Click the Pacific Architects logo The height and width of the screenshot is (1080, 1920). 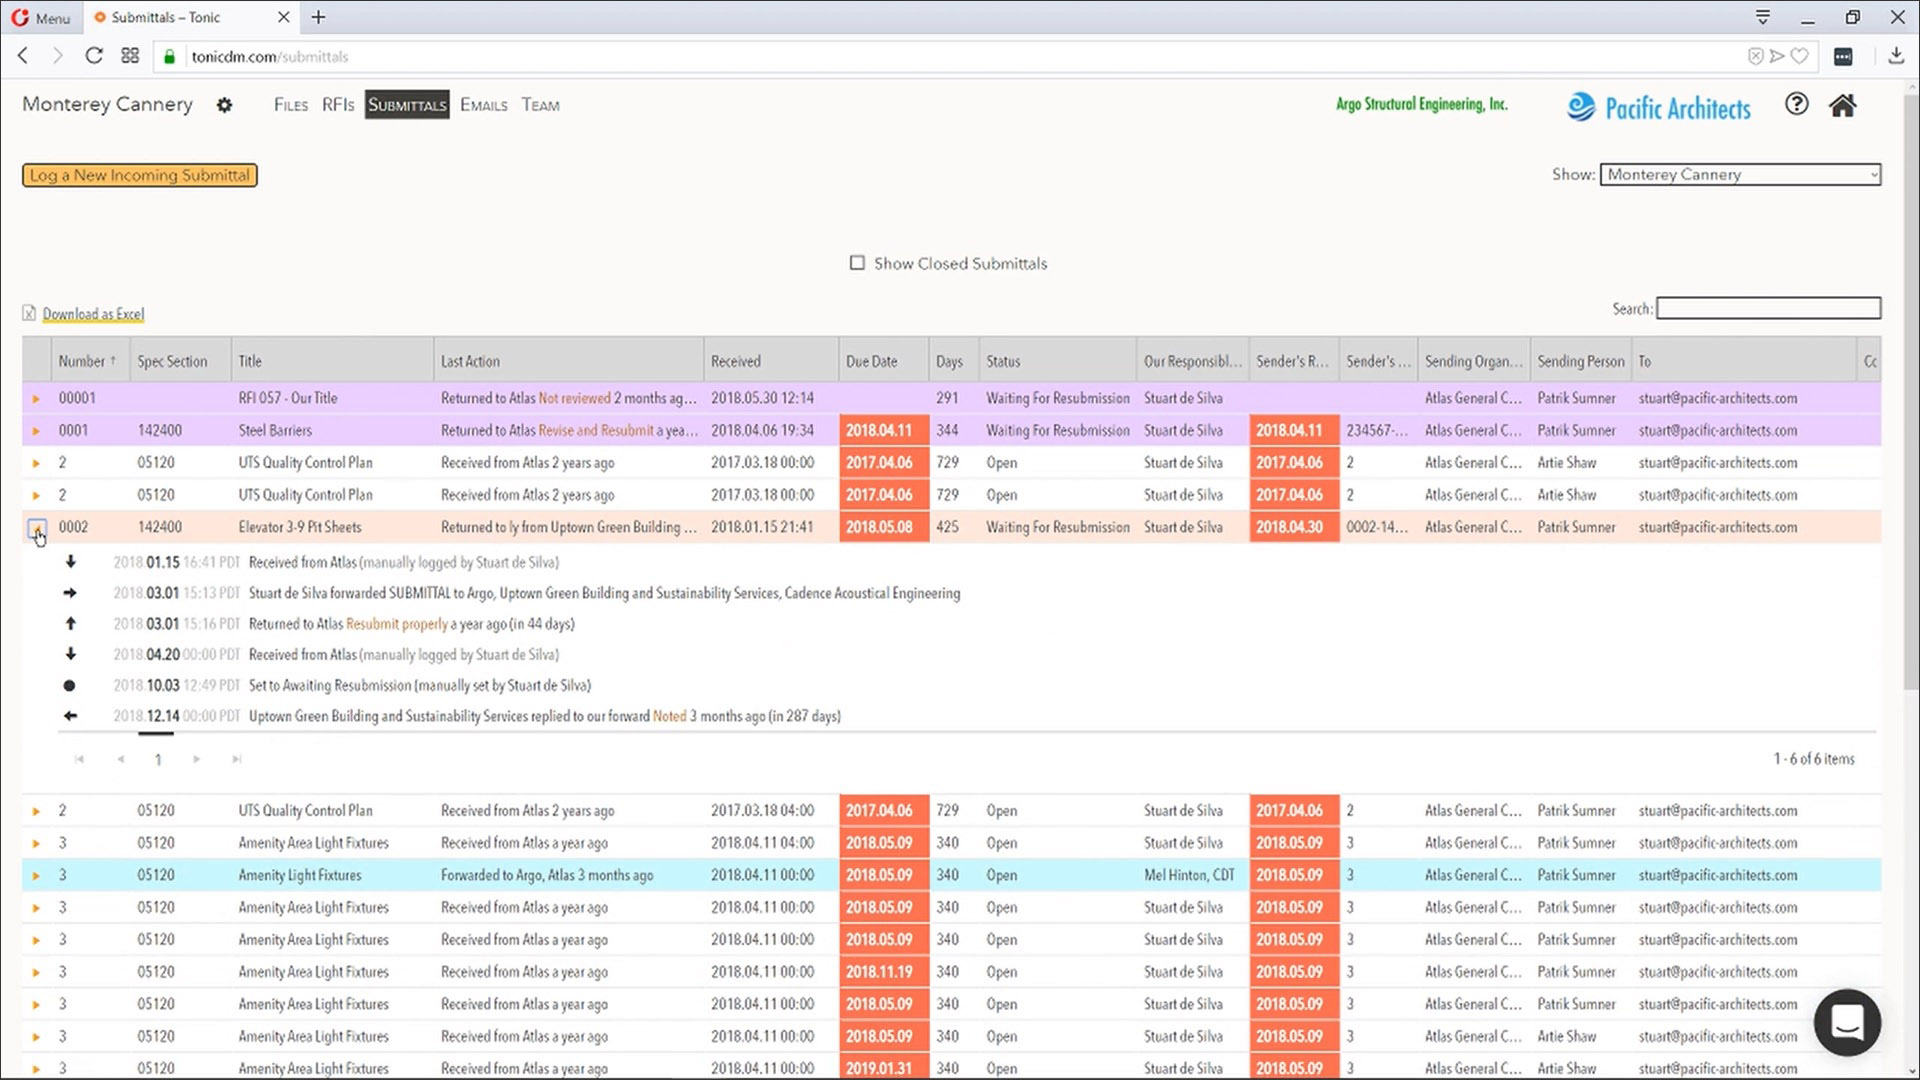tap(1659, 107)
